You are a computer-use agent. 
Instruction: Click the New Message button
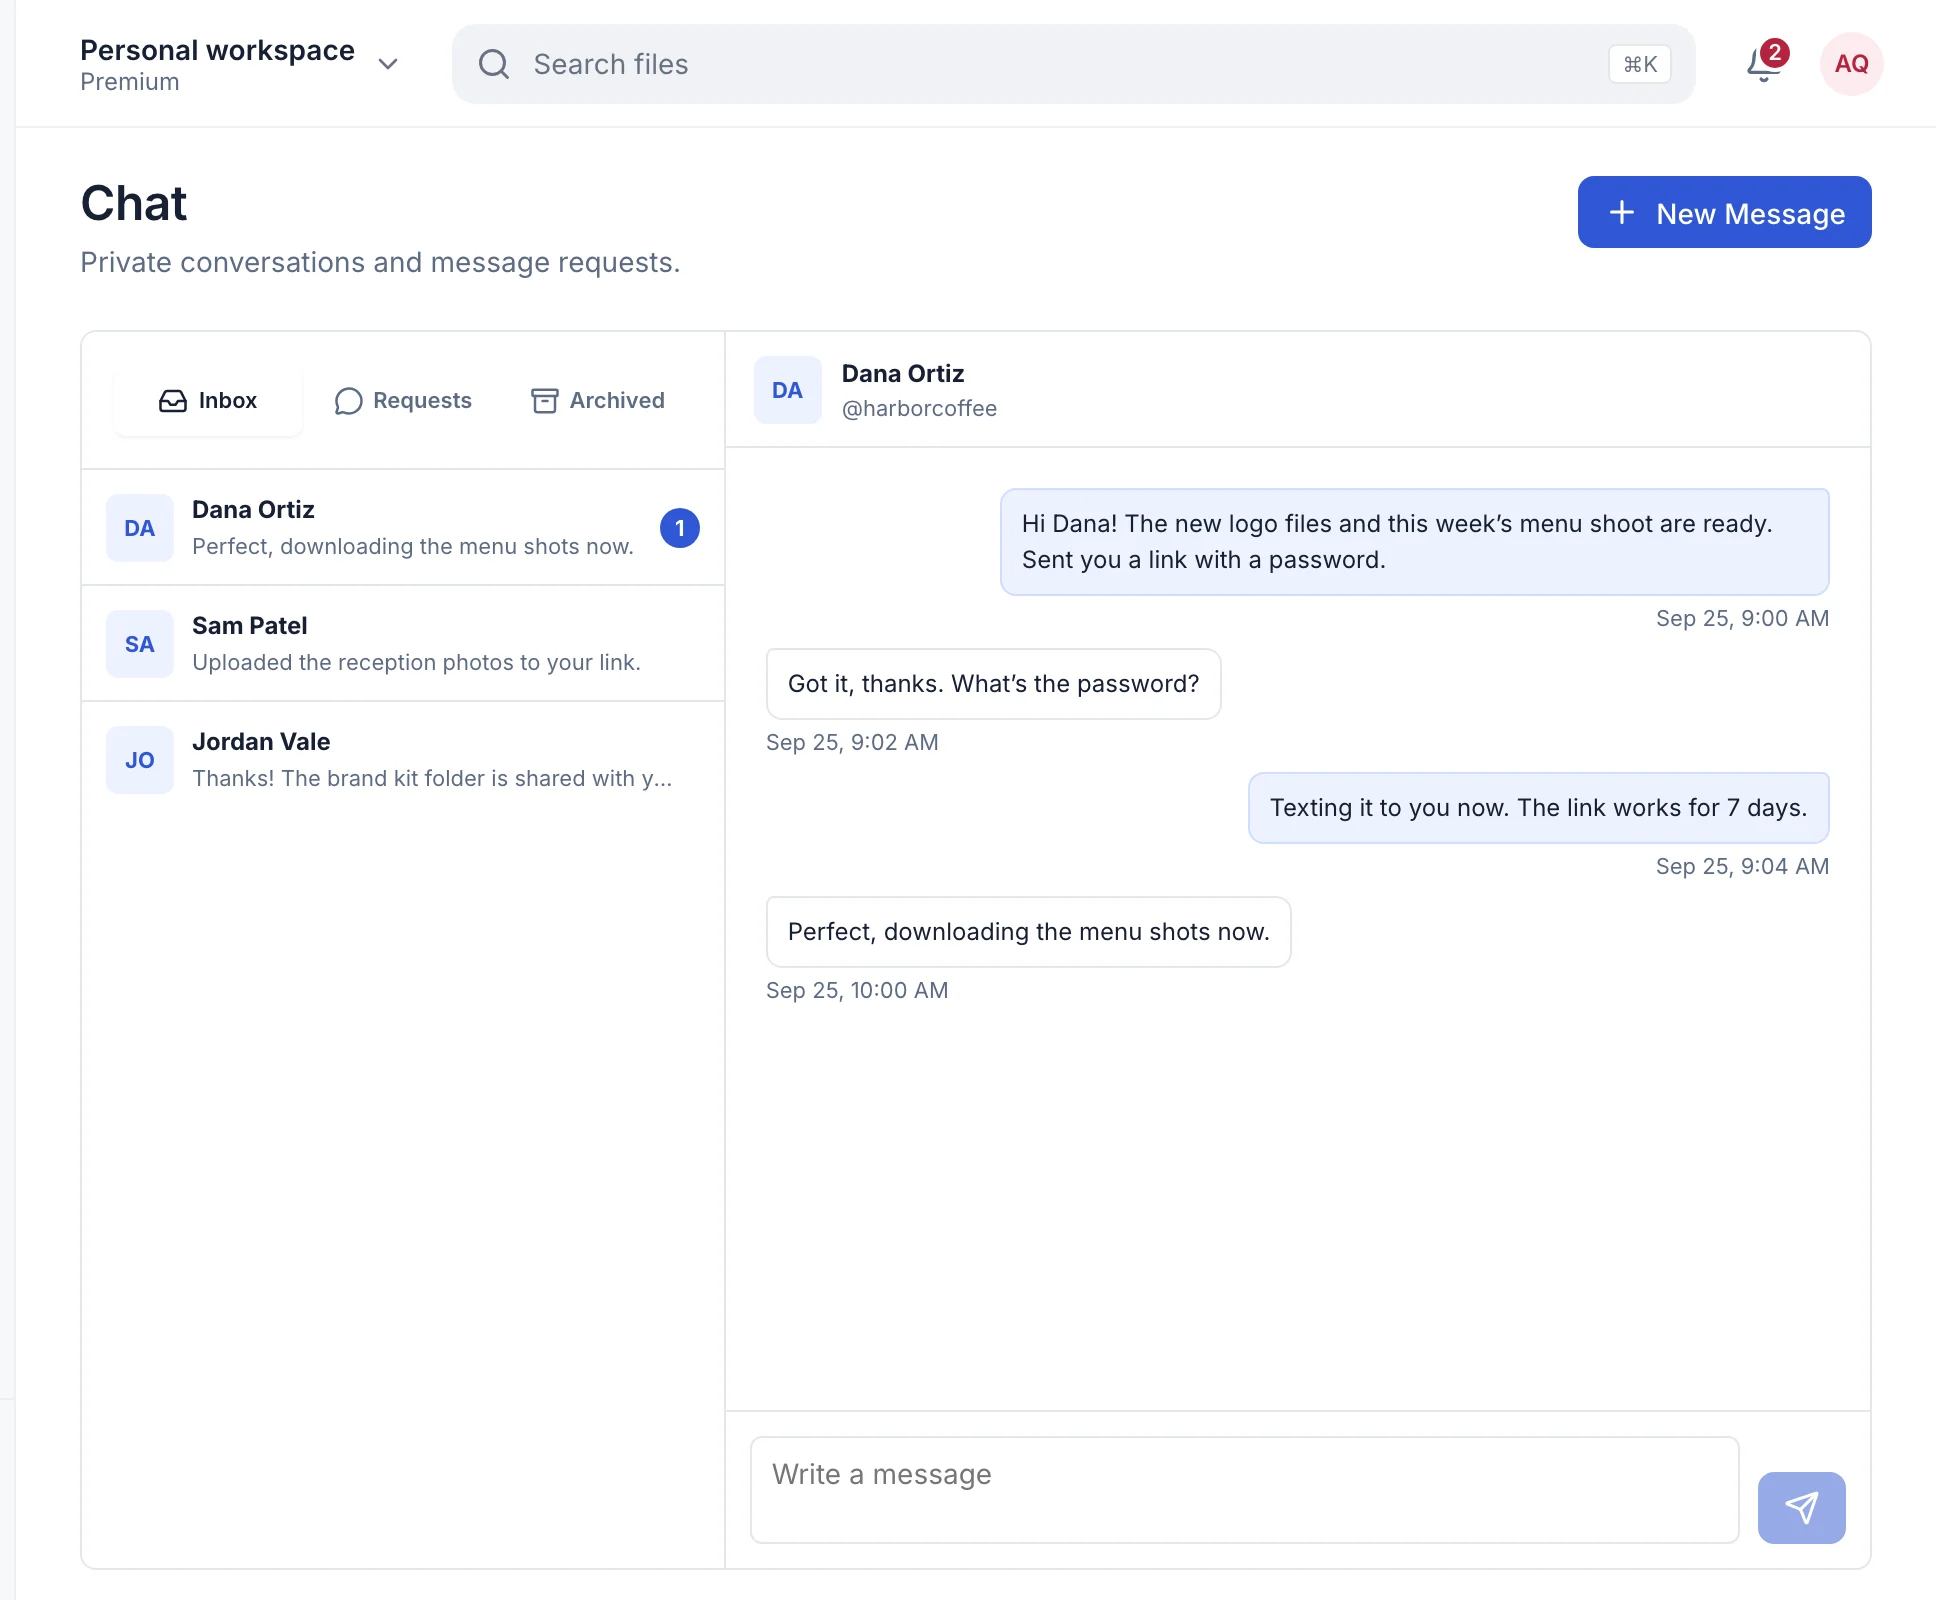1724,212
